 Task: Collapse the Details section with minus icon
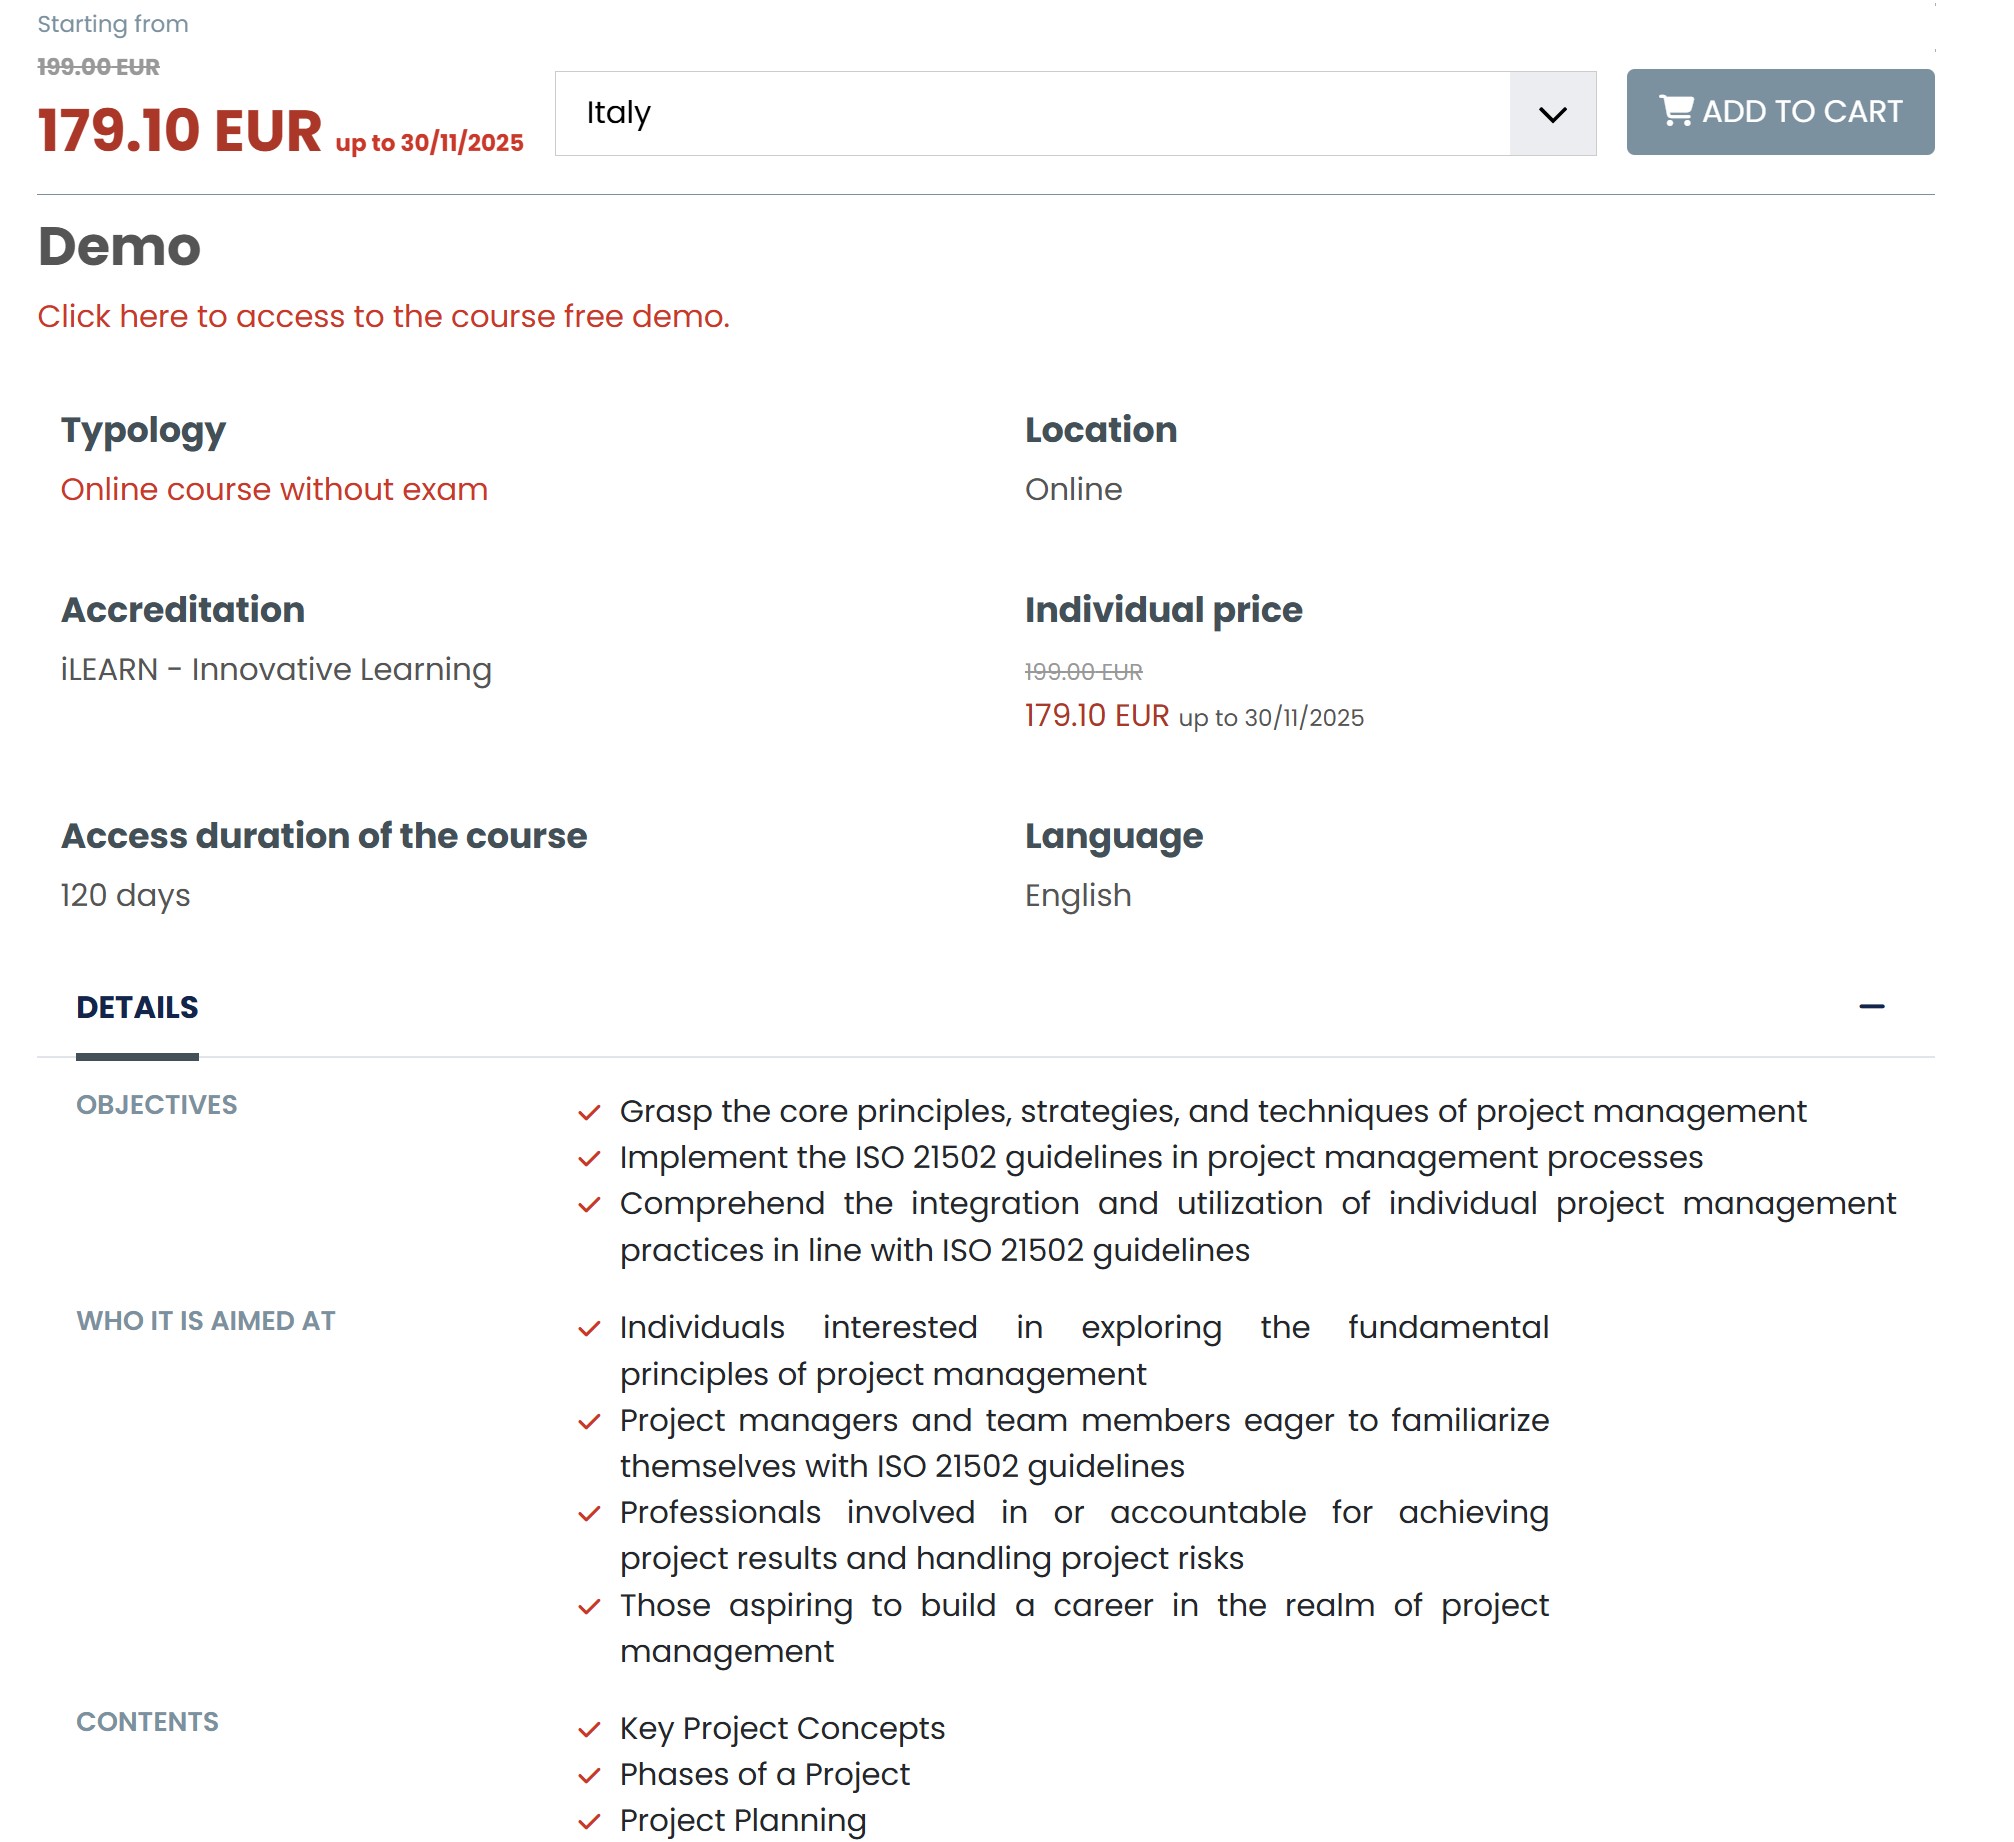(x=1871, y=1007)
